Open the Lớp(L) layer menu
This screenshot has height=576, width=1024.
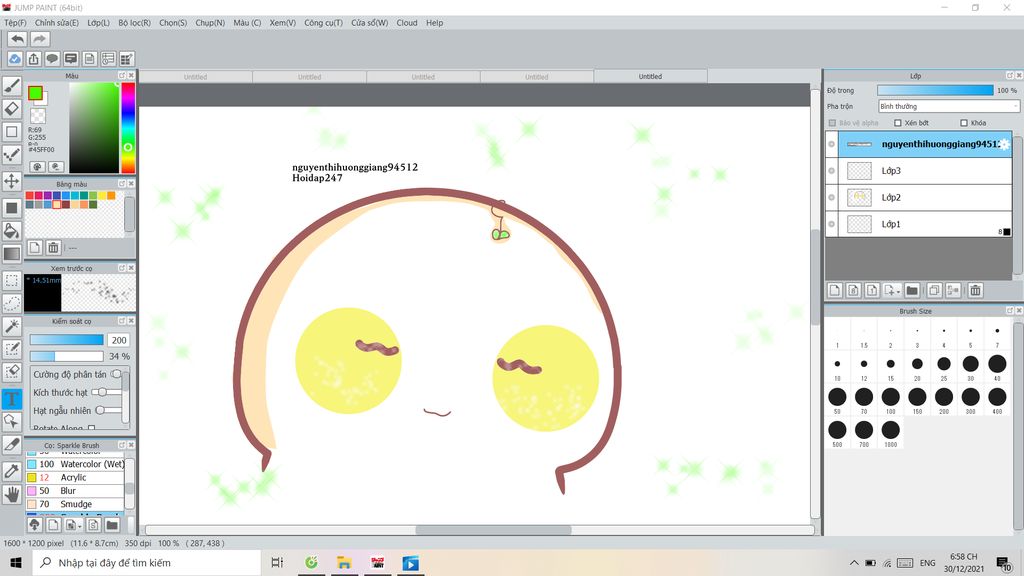(x=99, y=23)
